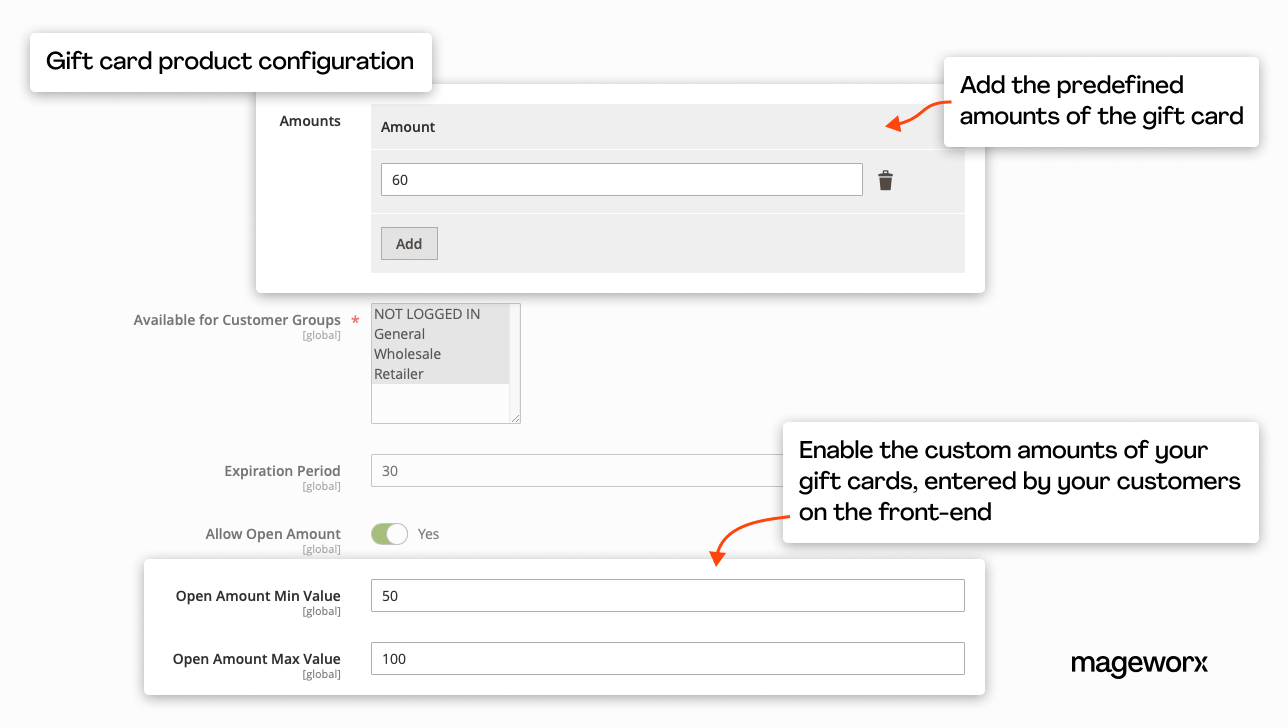
Task: Choose Wholesale from customer groups list
Action: [407, 354]
